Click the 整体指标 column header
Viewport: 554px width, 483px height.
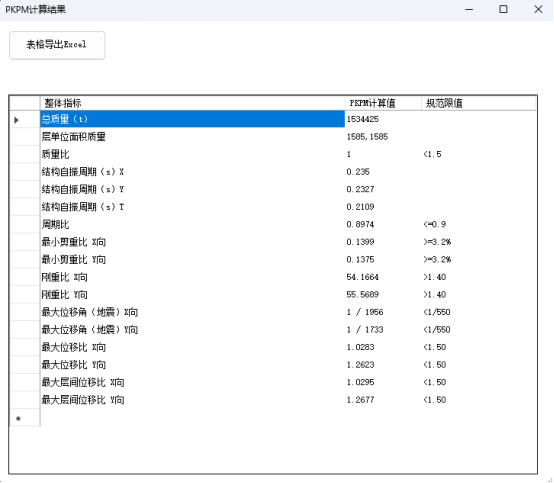(193, 103)
